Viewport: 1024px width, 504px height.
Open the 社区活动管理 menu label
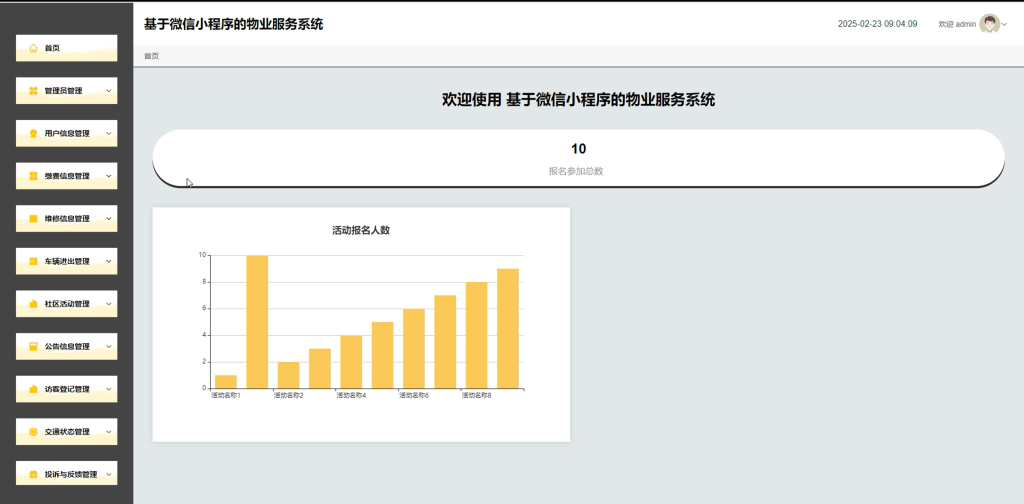click(67, 304)
